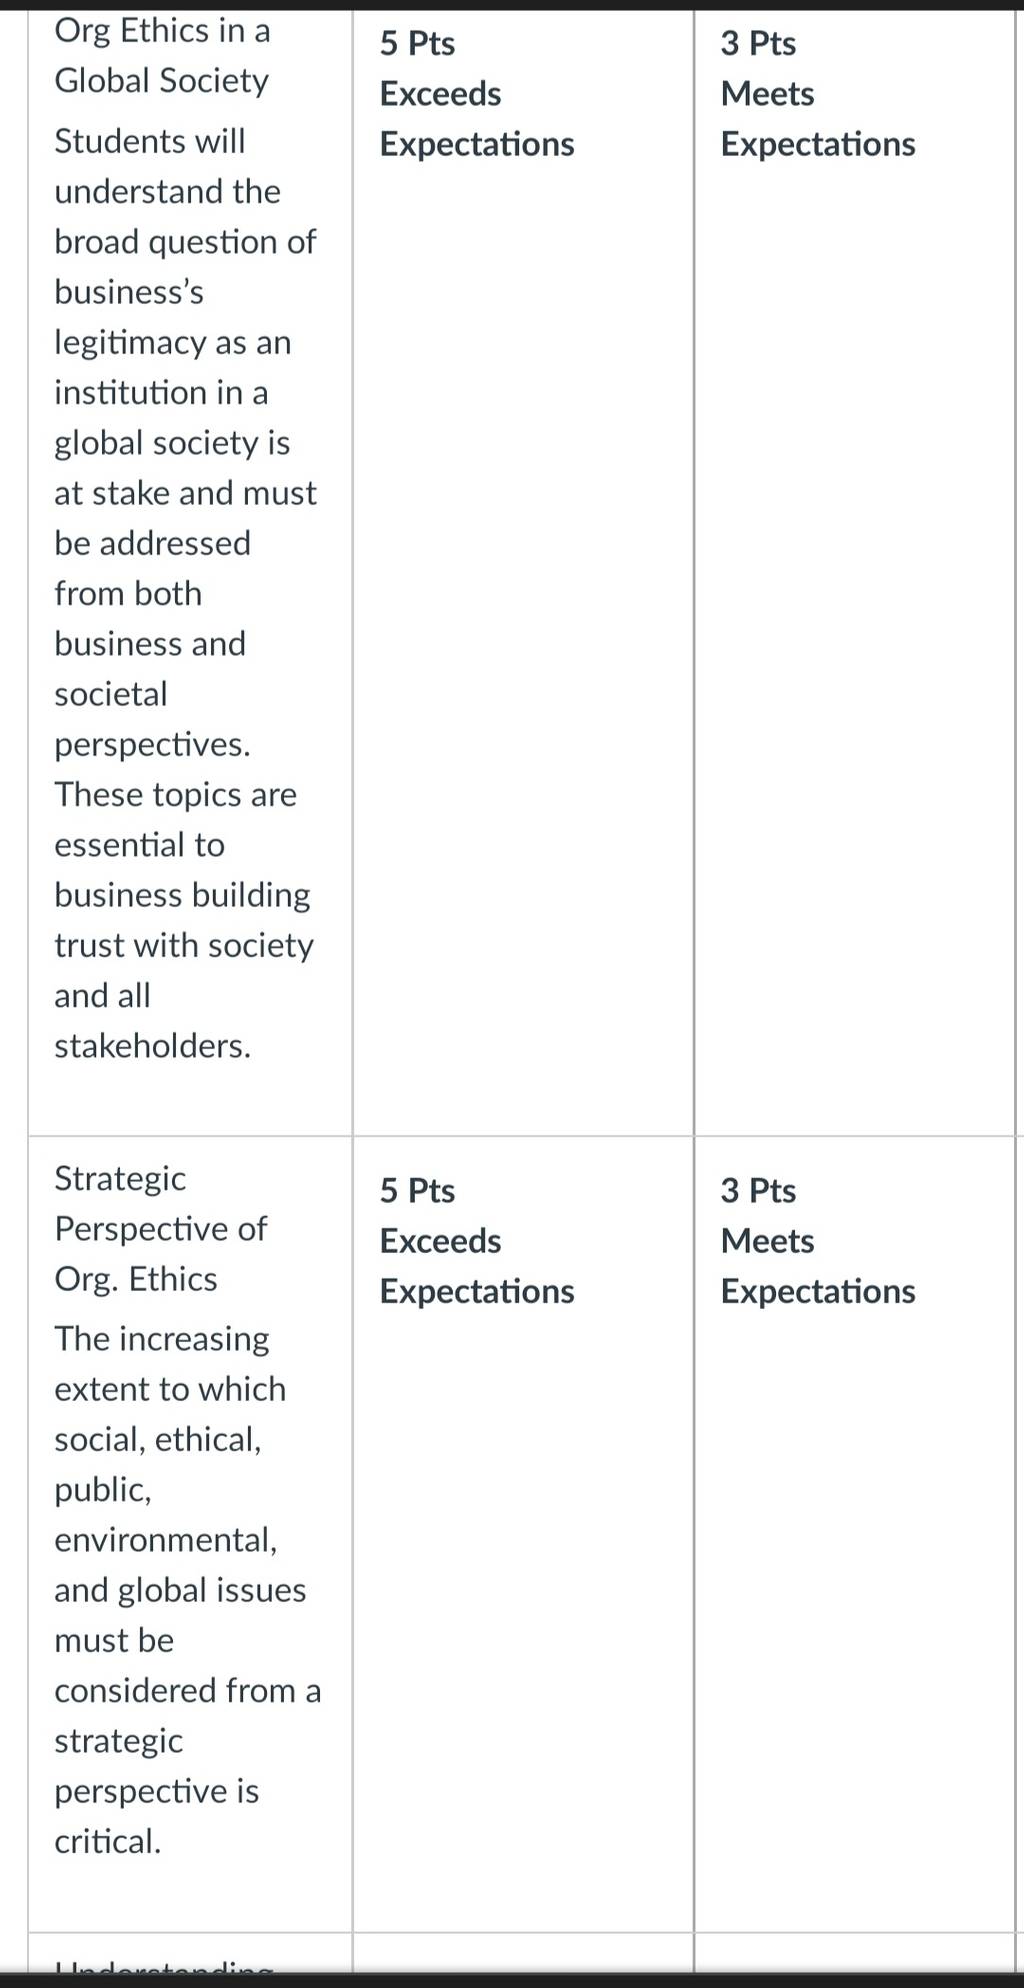The image size is (1024, 1988).
Task: Click the Strategic Perspective of Org. Ethics title
Action: tap(161, 1228)
